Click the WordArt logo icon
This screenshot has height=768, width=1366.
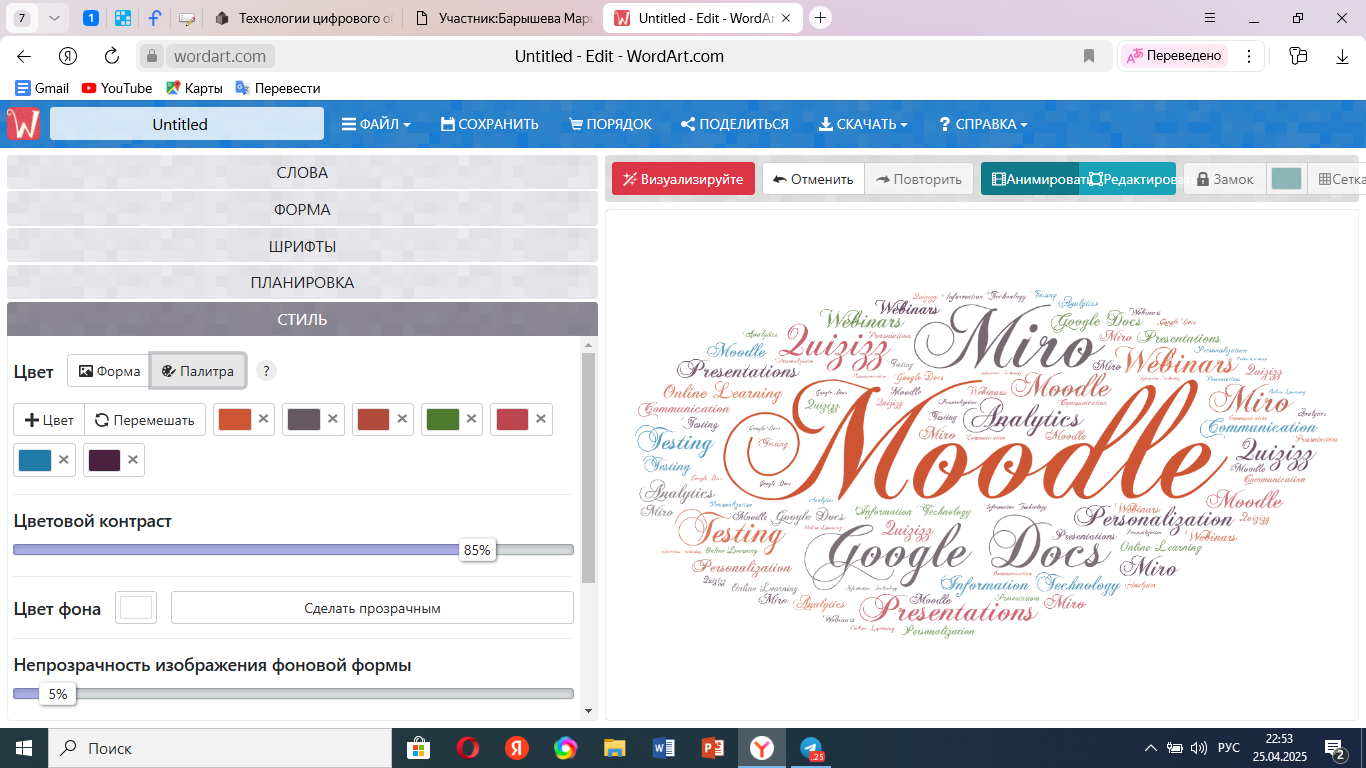(23, 124)
